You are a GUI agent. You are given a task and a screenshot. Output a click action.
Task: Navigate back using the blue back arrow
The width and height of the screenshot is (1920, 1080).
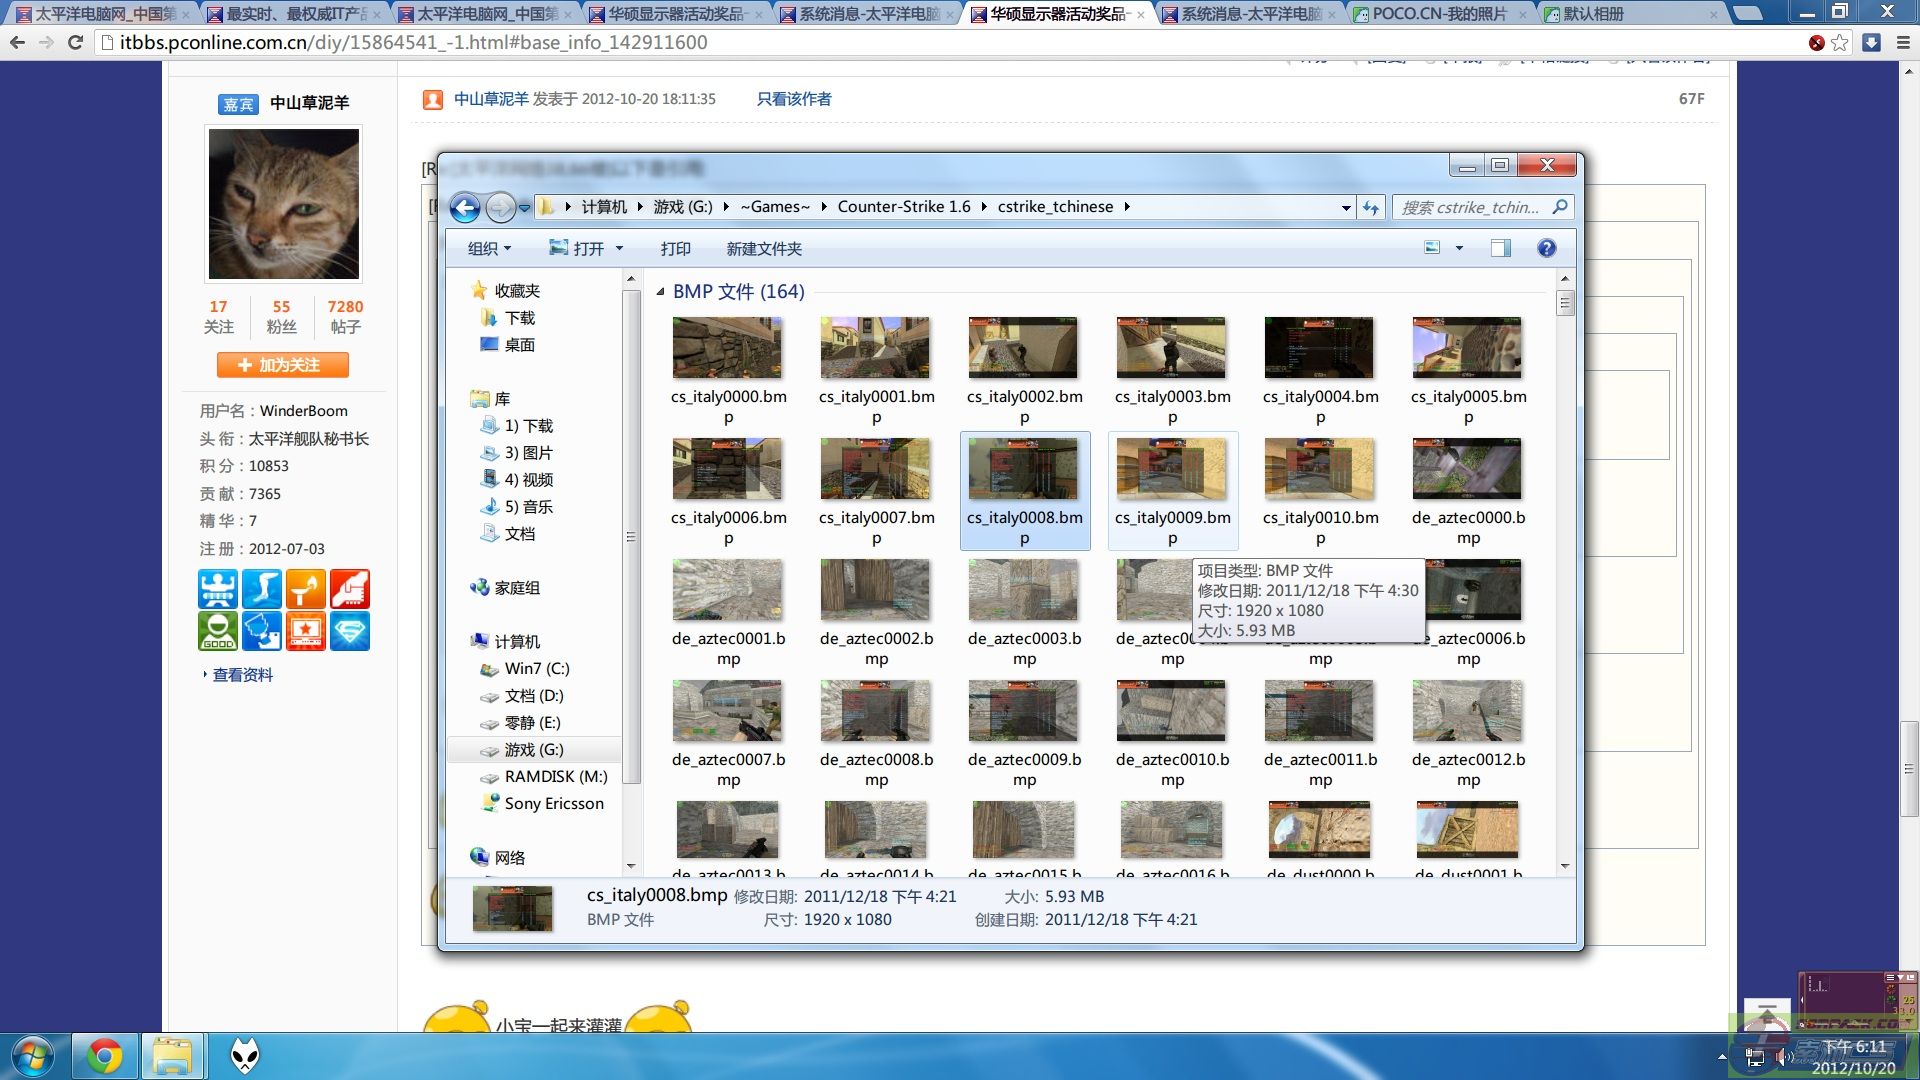click(x=464, y=206)
